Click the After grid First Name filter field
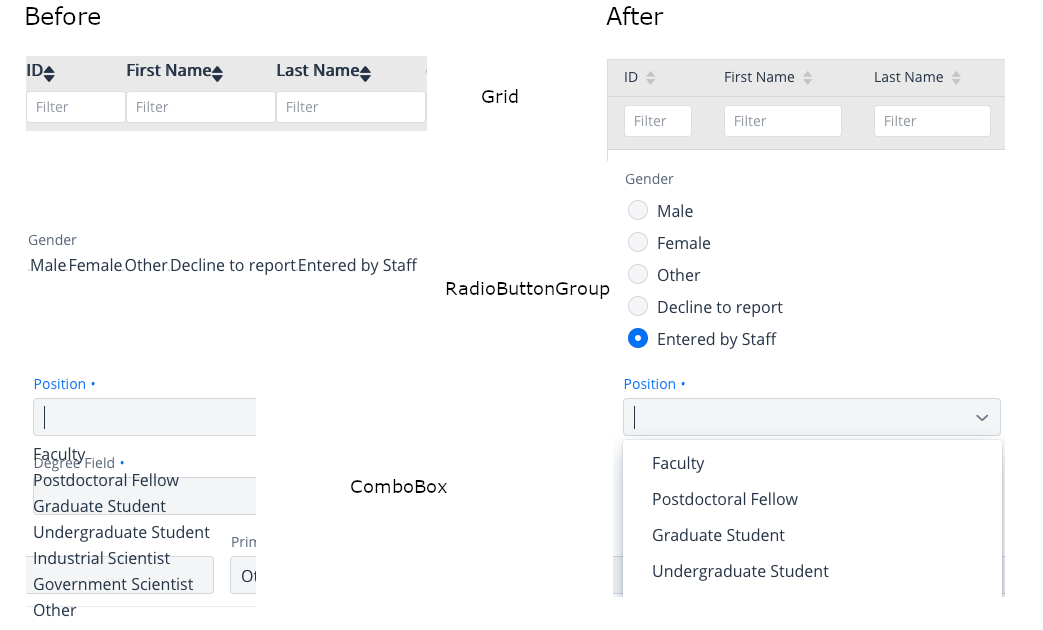Screen dimensions: 1043x630 pyautogui.click(x=782, y=121)
